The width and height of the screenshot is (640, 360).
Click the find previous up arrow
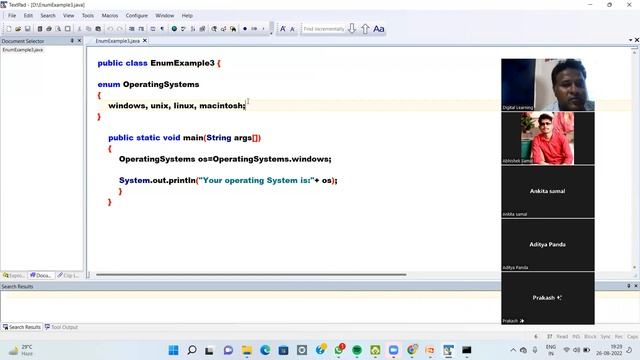(365, 29)
